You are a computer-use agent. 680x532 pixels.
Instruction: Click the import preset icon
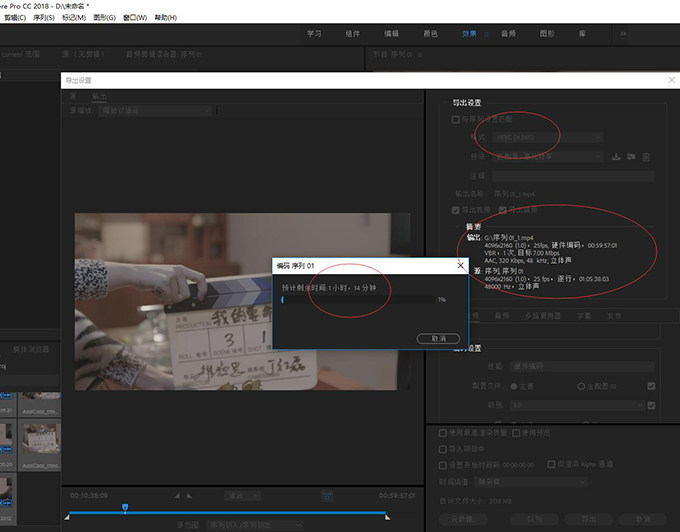(631, 157)
